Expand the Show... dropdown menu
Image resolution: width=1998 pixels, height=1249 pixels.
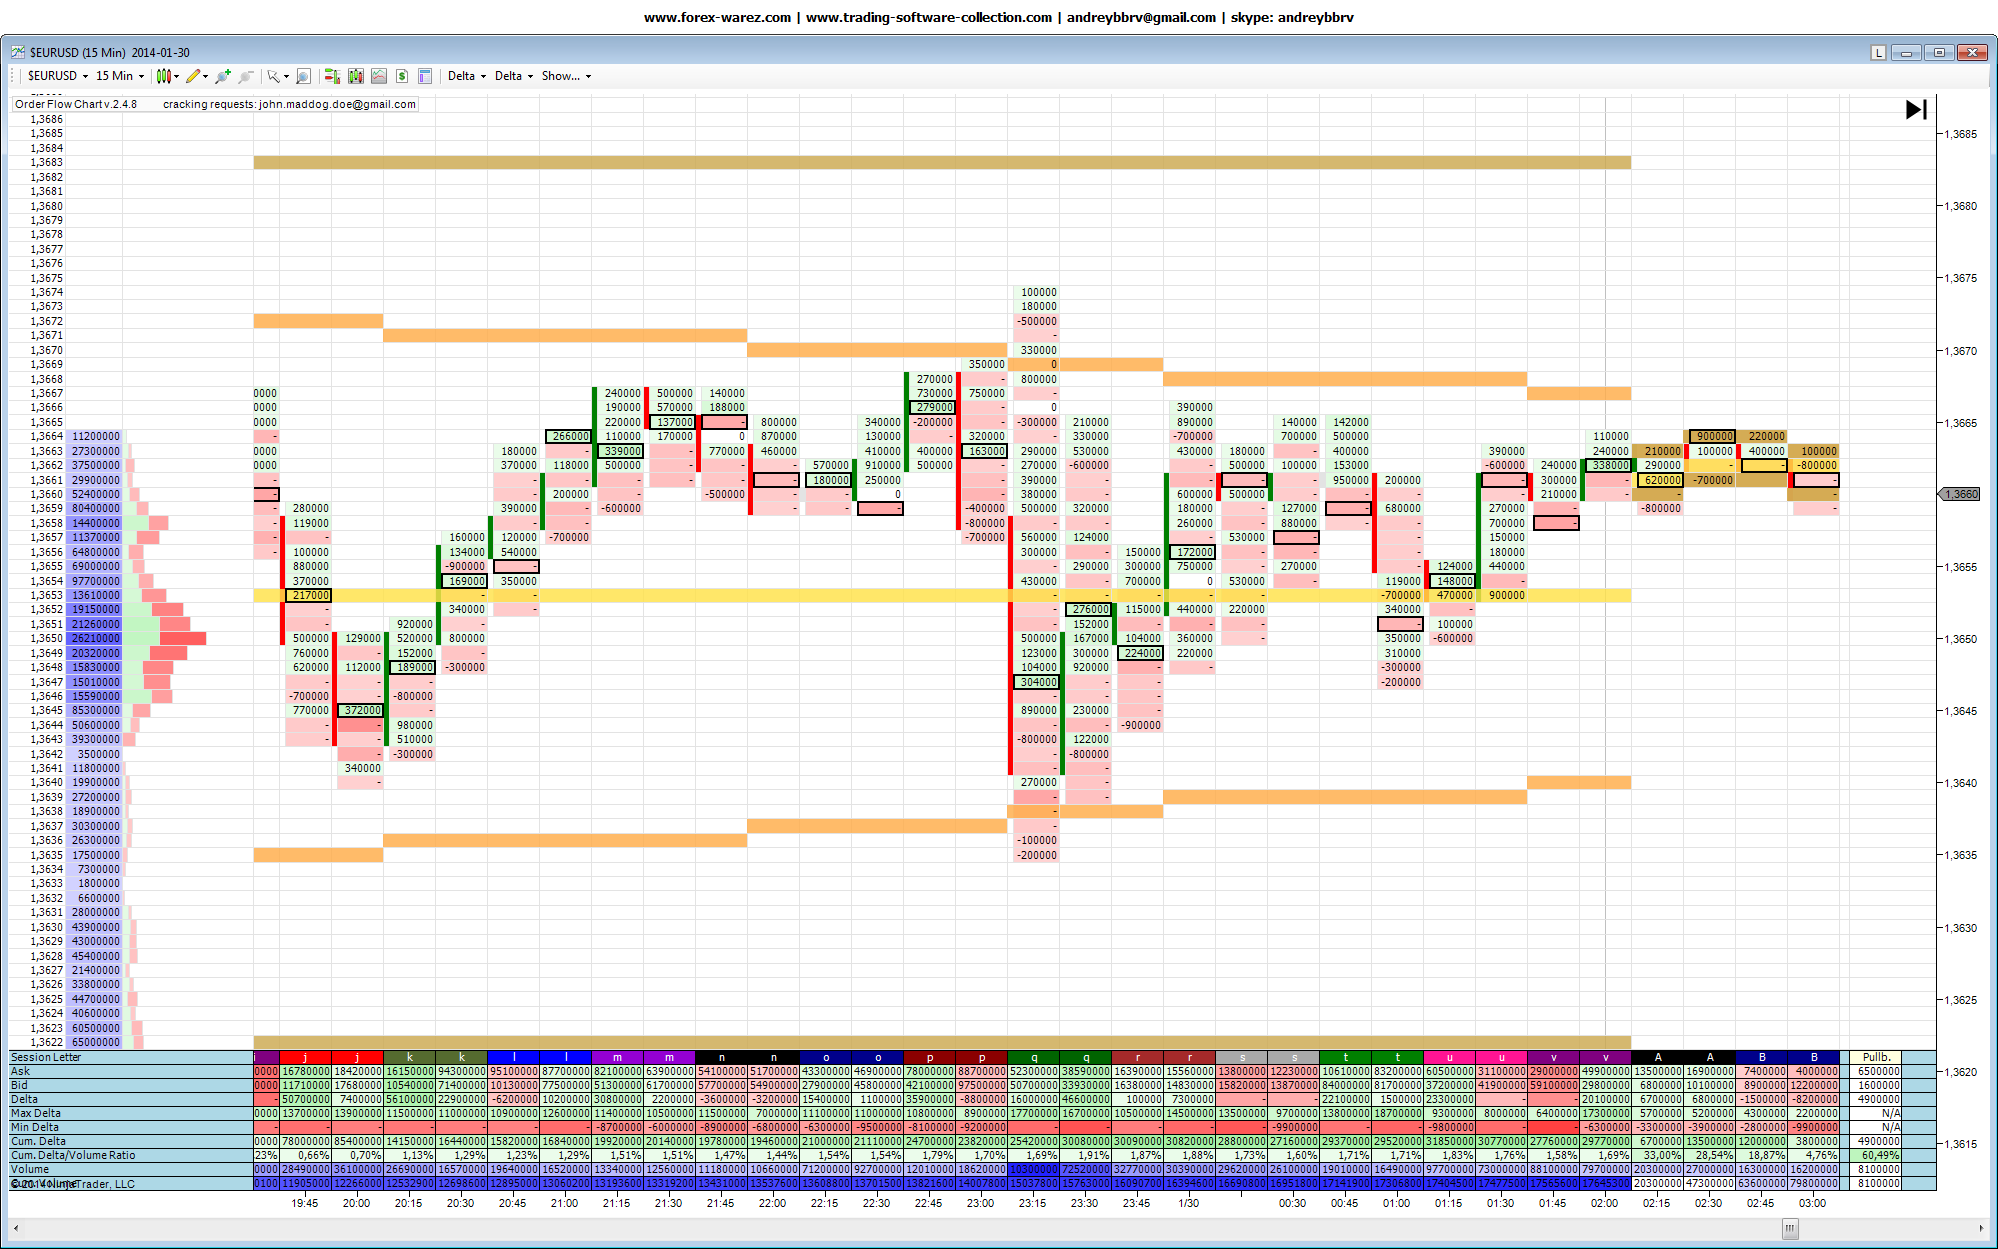click(x=566, y=76)
